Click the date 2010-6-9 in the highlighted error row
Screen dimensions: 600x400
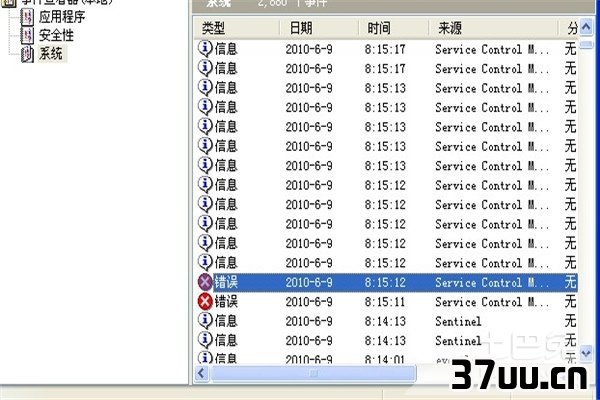tap(309, 282)
